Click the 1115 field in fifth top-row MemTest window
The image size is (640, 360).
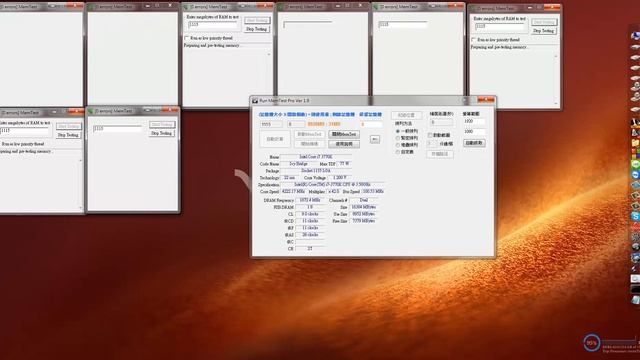402,24
